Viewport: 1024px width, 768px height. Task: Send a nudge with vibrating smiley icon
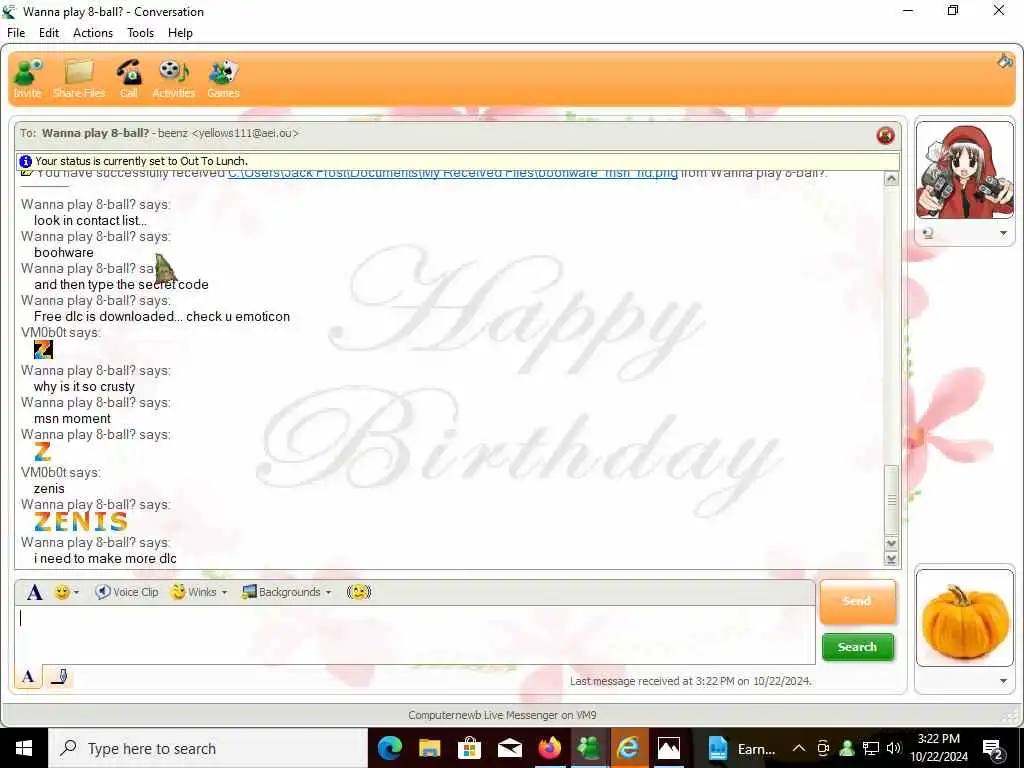(359, 592)
